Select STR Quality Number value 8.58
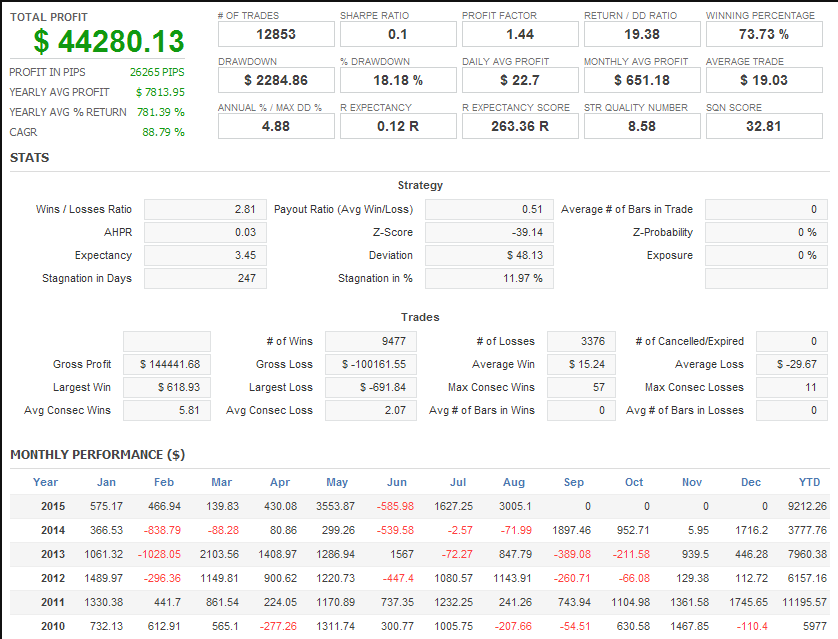The width and height of the screenshot is (838, 639). 642,127
